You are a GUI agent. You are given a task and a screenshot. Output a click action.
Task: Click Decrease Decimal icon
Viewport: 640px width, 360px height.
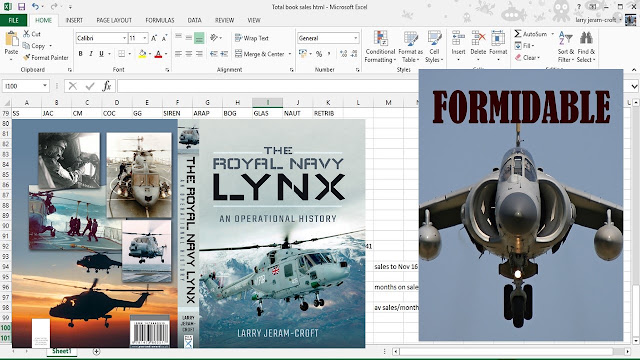tap(354, 53)
